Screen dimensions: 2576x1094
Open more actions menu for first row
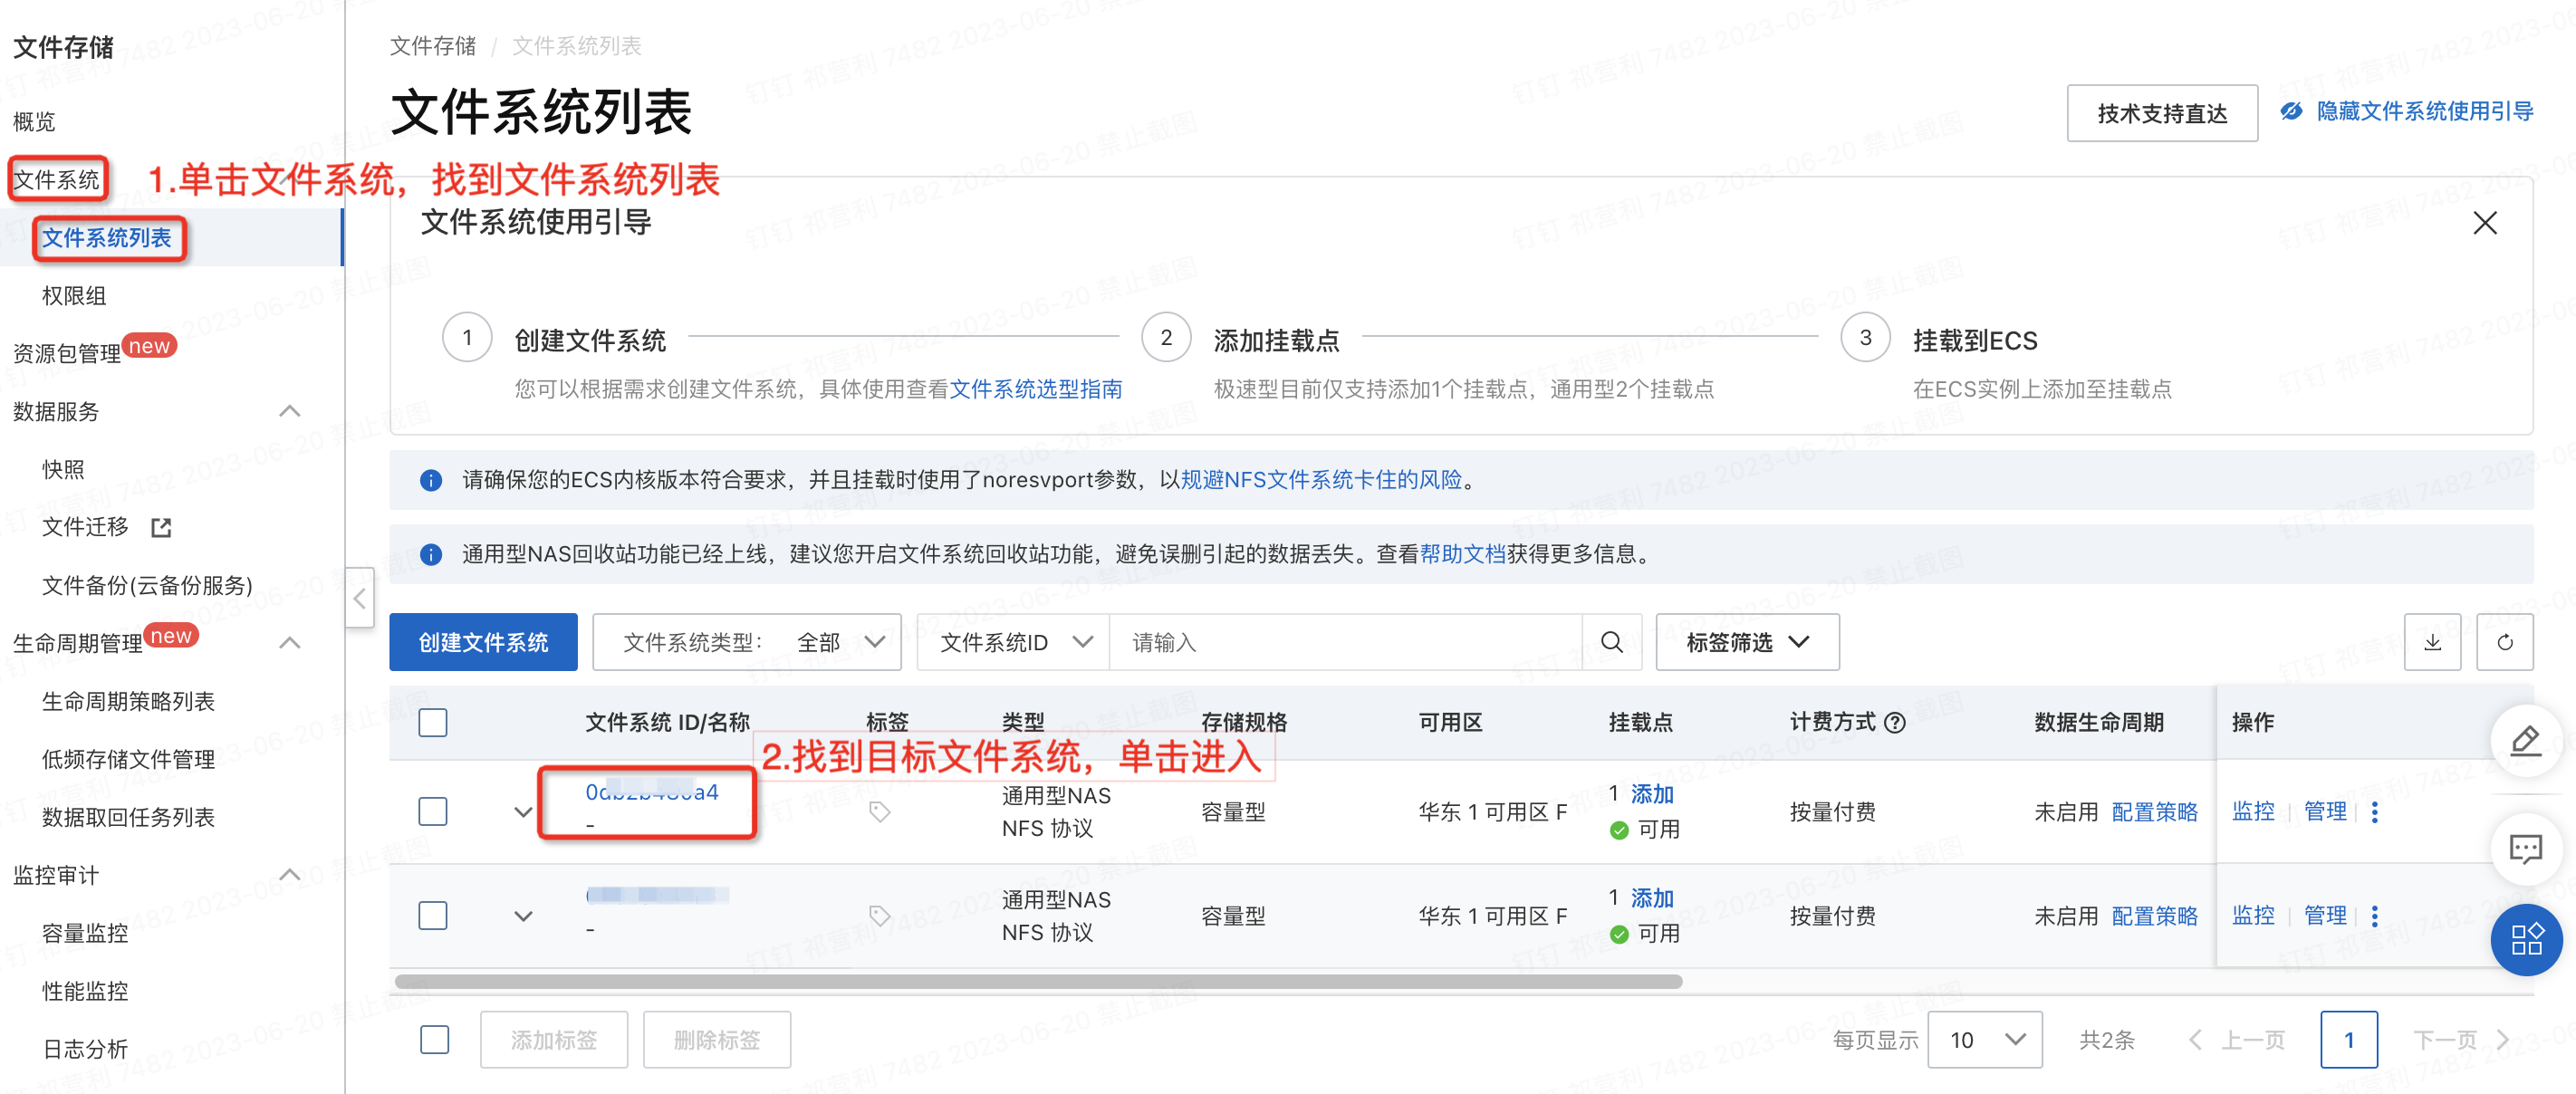point(2375,811)
